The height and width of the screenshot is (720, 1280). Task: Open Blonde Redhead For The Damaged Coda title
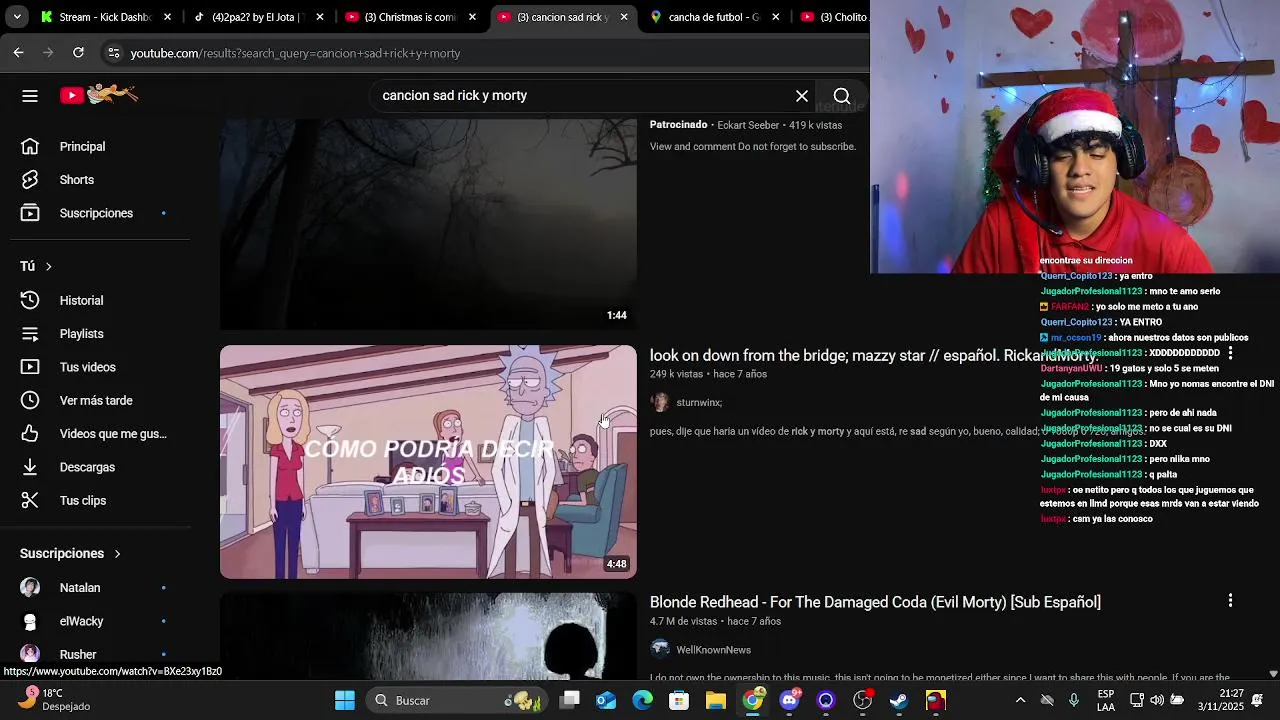pyautogui.click(x=875, y=602)
